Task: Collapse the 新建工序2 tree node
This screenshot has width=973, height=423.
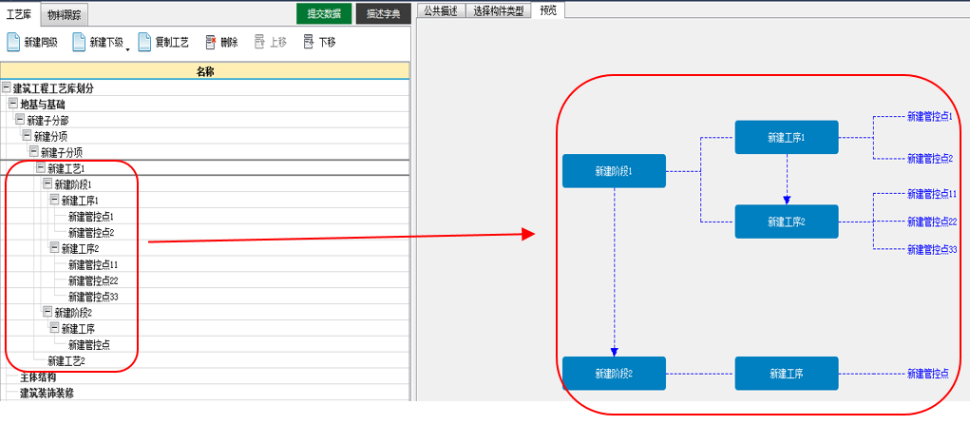Action: 54,247
